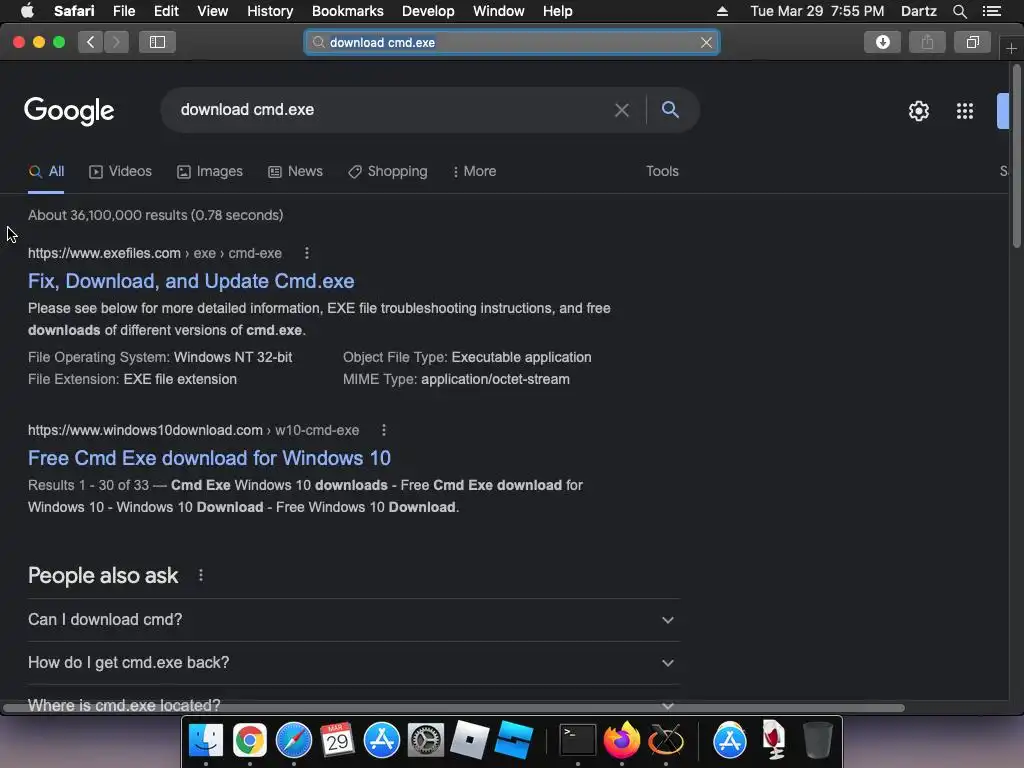Viewport: 1024px width, 768px height.
Task: Open 'Free Cmd Exe download for Windows 10'
Action: 209,458
